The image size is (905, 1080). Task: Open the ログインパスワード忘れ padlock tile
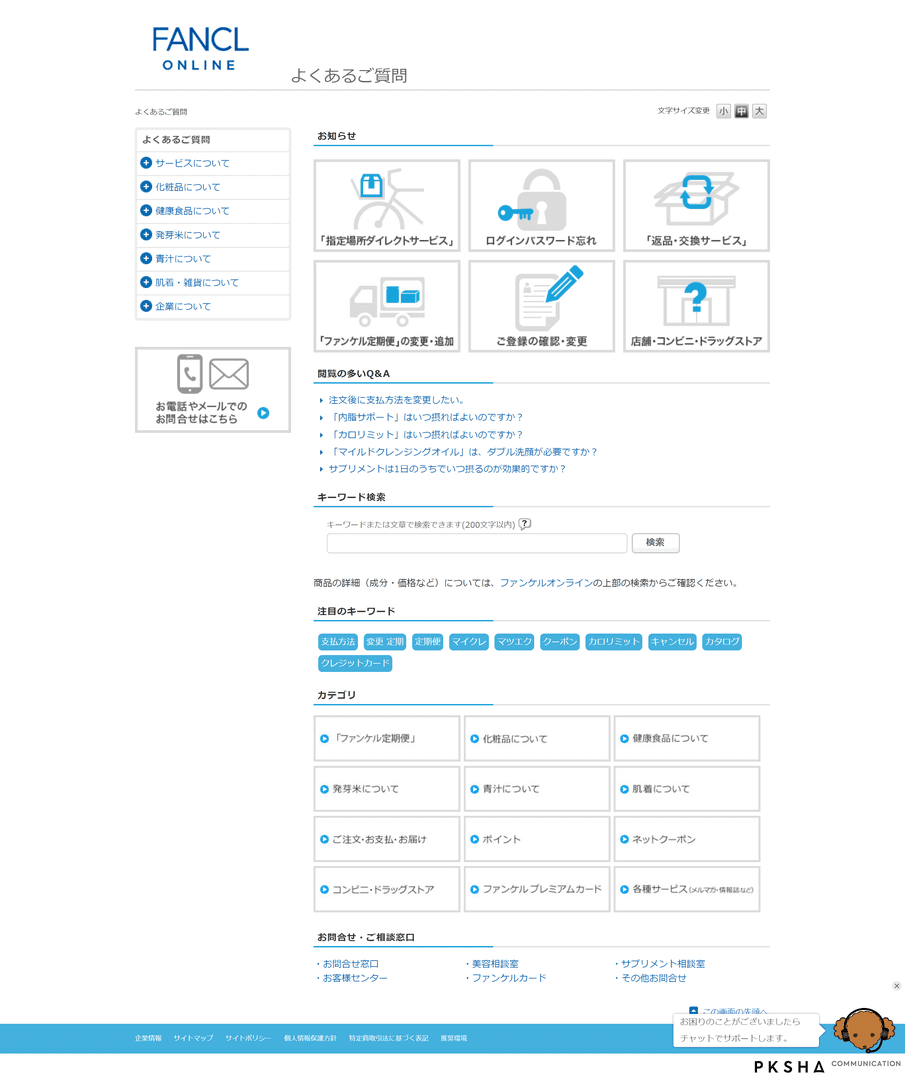(x=541, y=206)
